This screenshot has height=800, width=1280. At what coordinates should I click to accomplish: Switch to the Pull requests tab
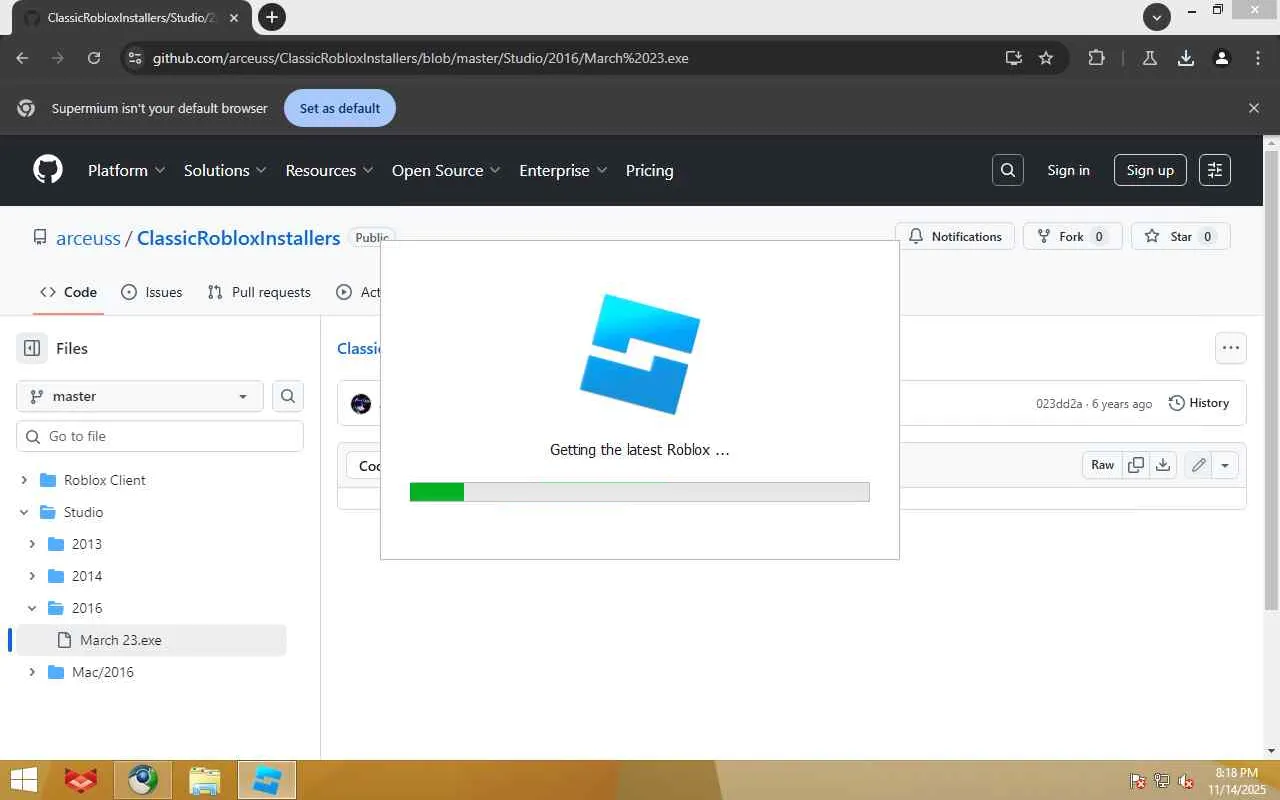[259, 292]
